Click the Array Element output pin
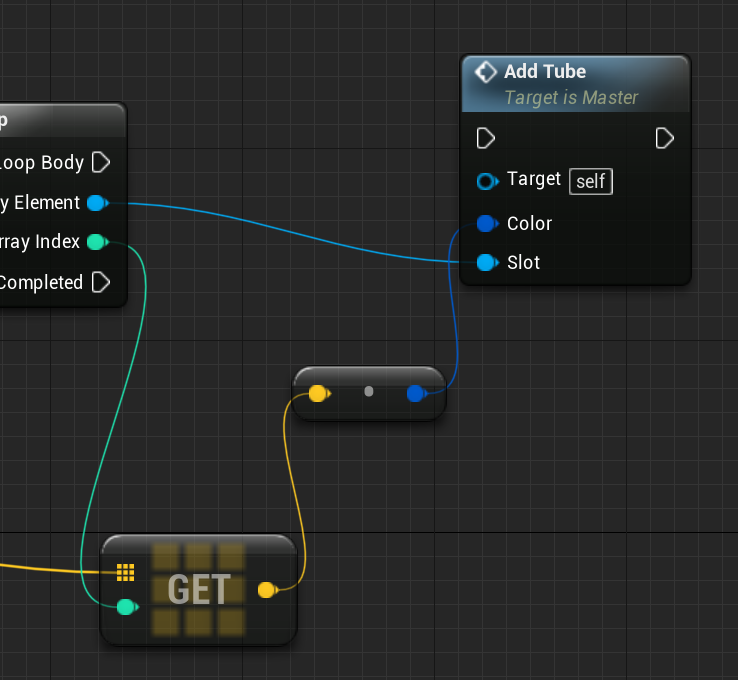 coord(98,203)
